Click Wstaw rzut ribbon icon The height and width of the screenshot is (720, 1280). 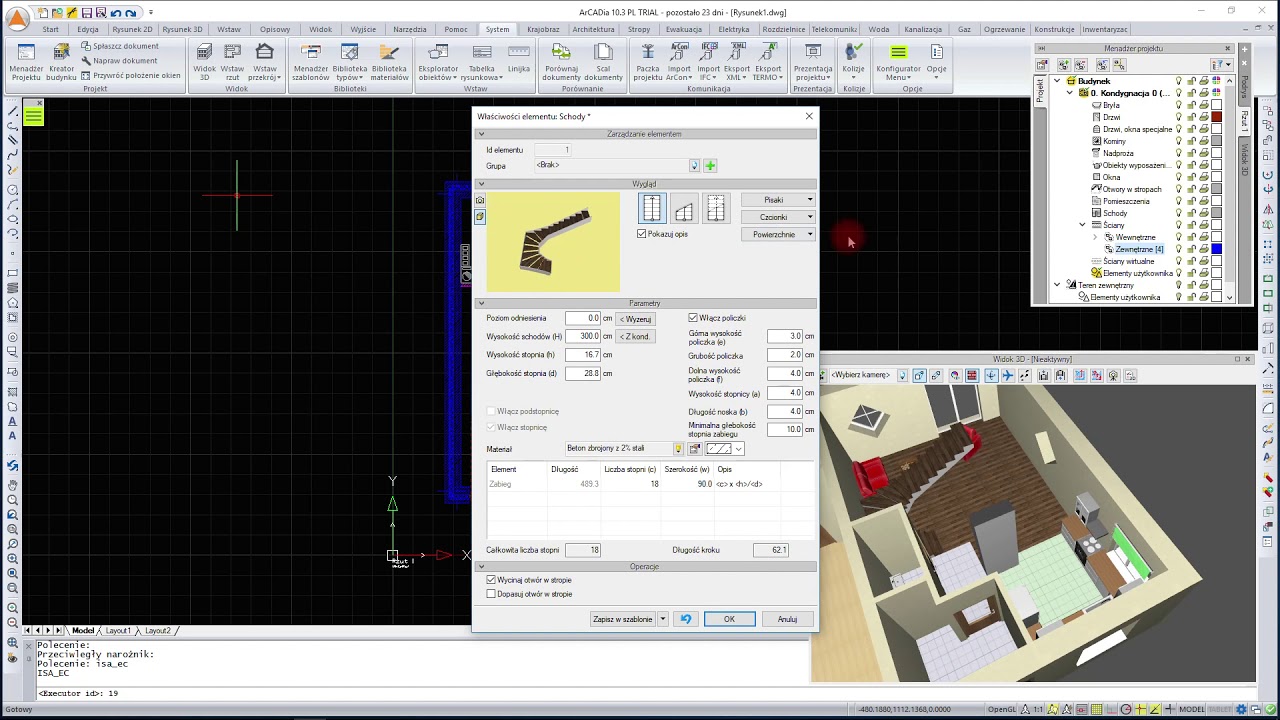232,63
